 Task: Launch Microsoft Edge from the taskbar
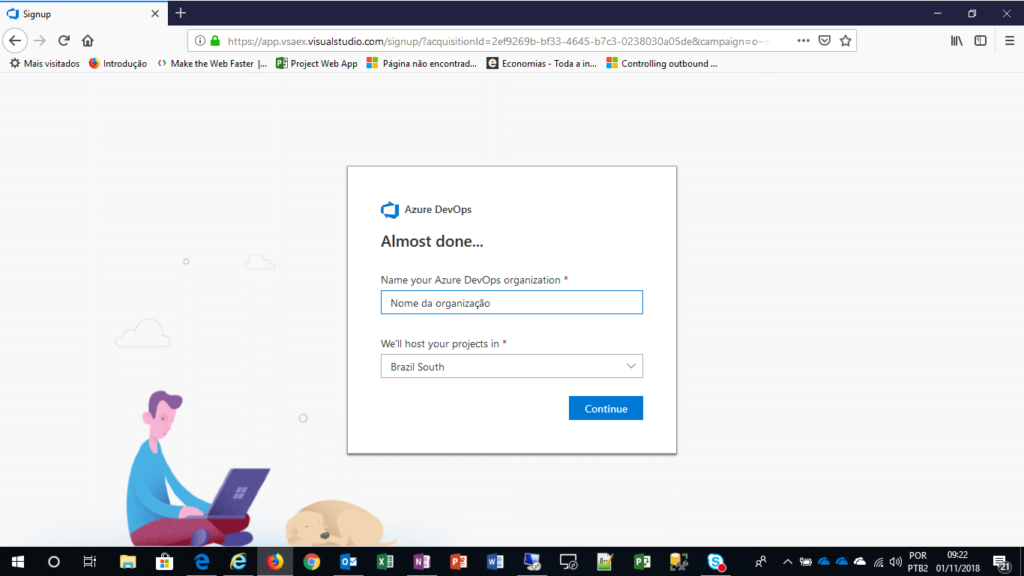tap(201, 562)
